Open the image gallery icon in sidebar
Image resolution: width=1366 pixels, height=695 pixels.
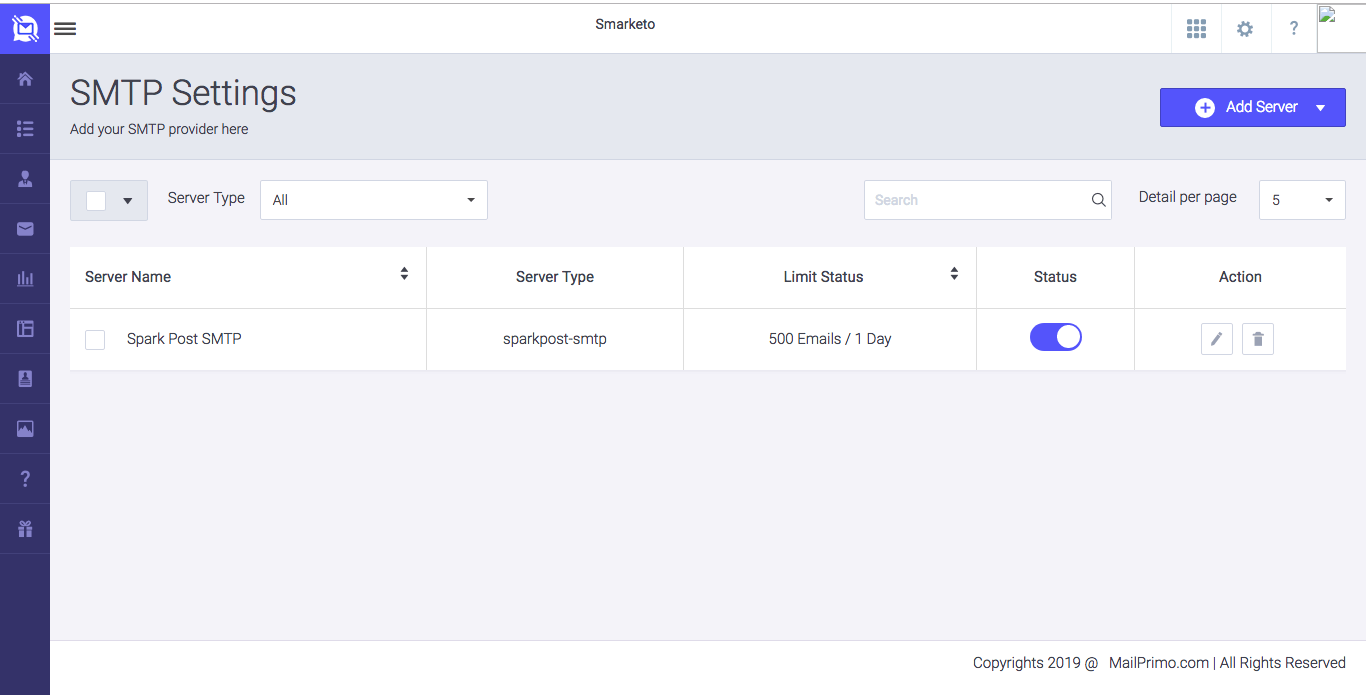pyautogui.click(x=25, y=429)
